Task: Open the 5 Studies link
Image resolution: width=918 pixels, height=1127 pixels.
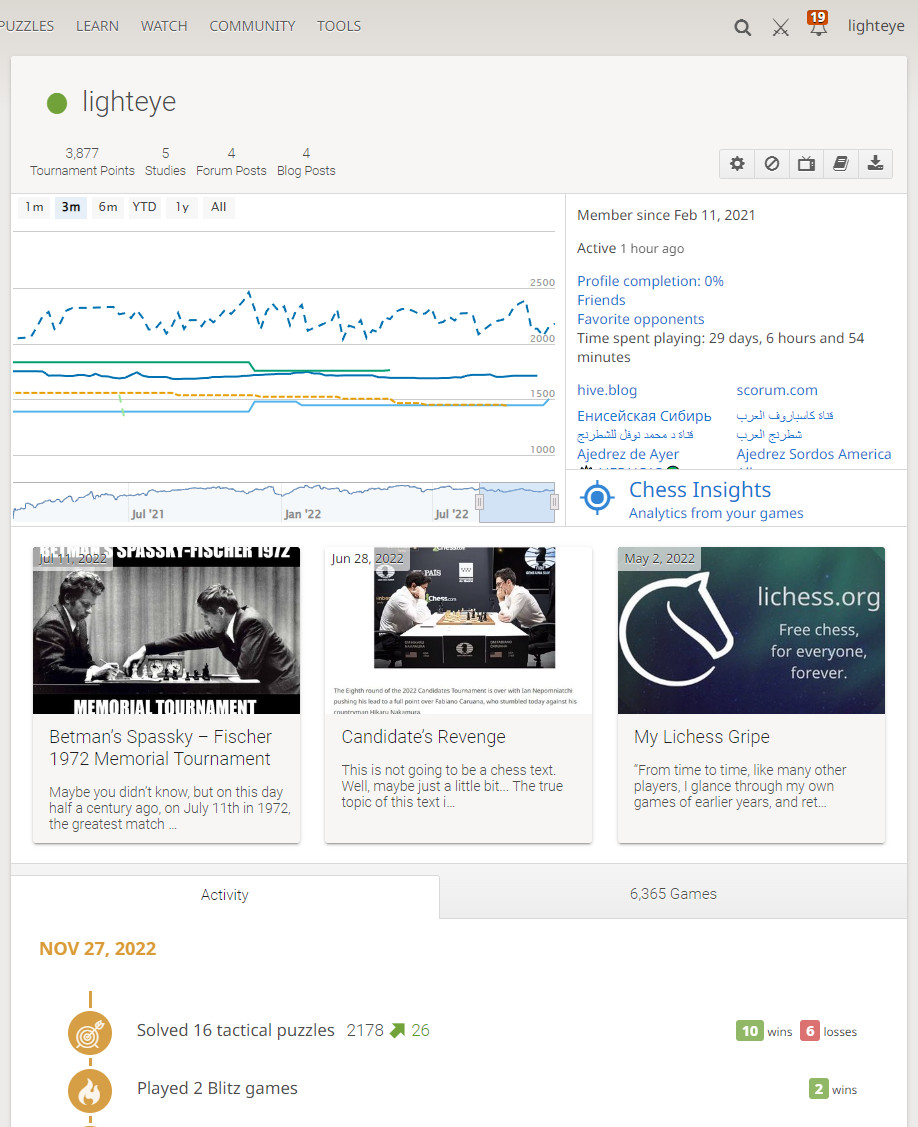Action: 165,162
